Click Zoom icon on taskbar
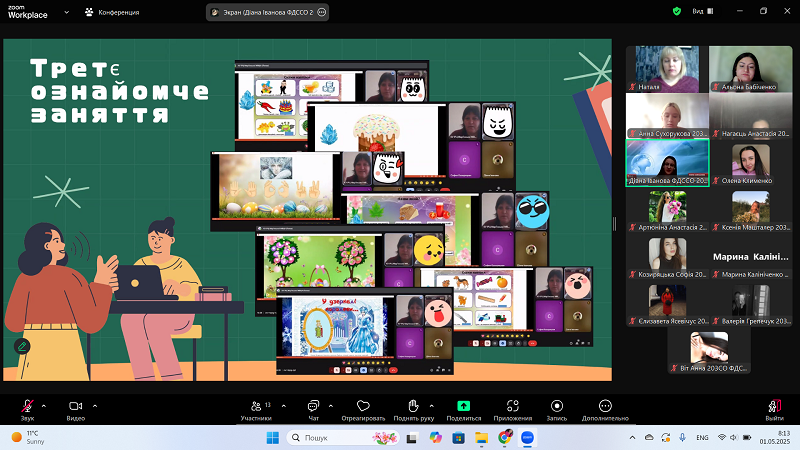 [x=528, y=438]
